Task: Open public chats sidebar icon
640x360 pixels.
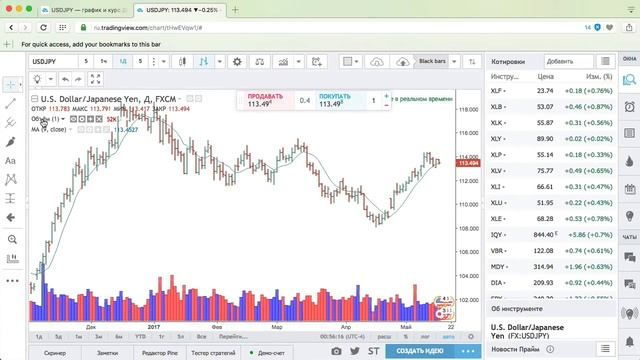Action: 629,257
